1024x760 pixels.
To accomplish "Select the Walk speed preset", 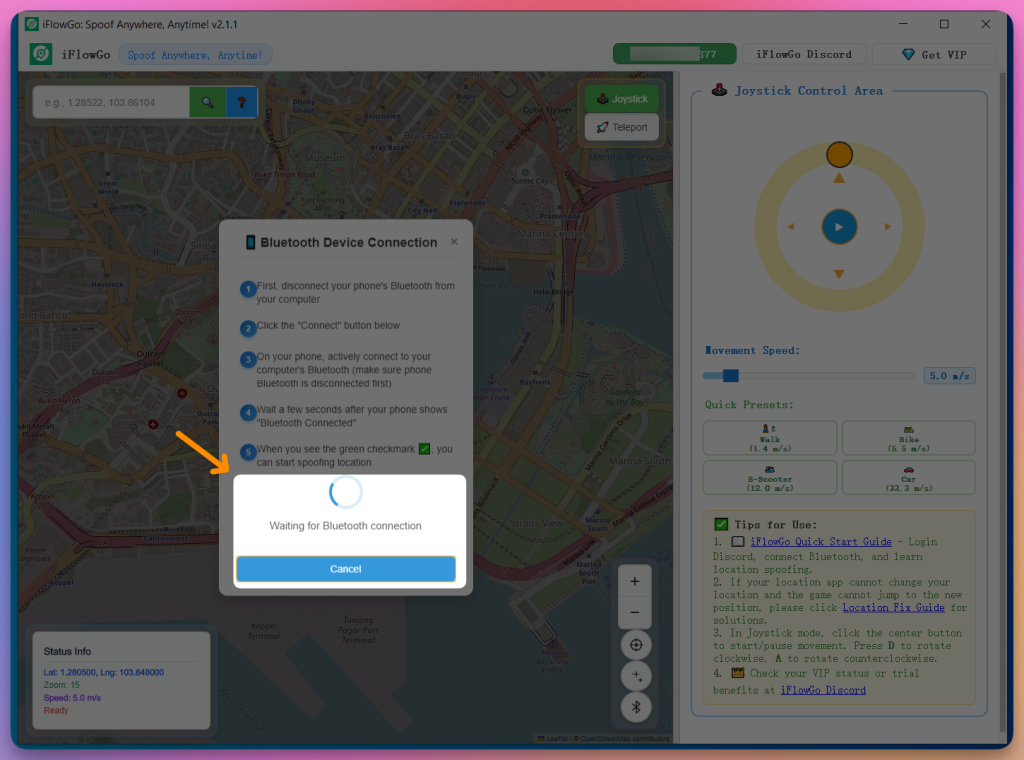I will 770,438.
